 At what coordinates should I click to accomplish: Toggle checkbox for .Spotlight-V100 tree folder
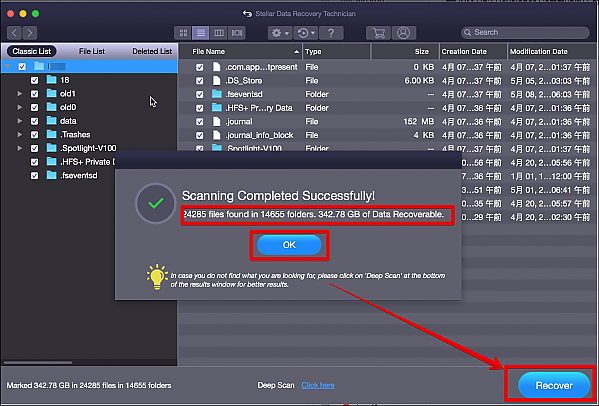coord(34,148)
